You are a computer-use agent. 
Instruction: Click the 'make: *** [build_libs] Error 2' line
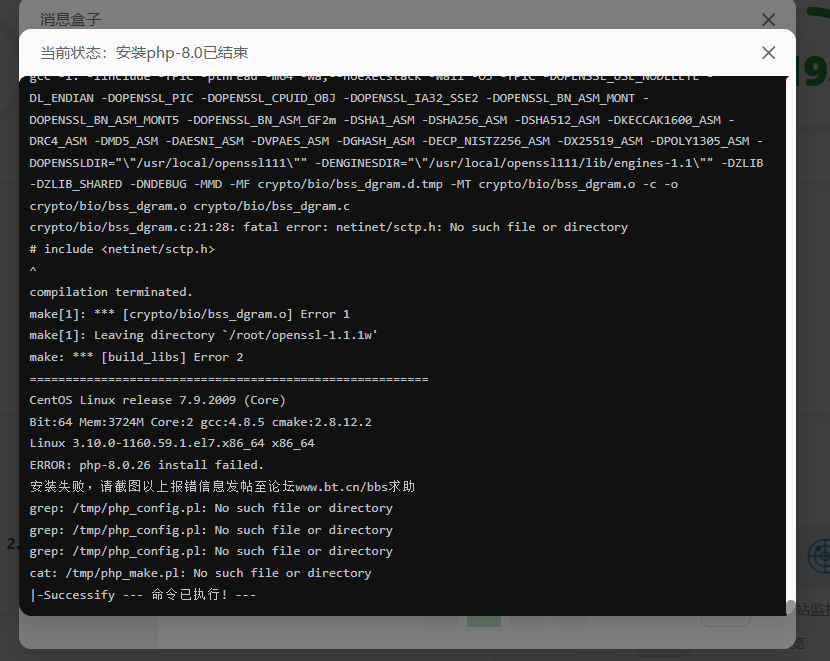pos(137,357)
